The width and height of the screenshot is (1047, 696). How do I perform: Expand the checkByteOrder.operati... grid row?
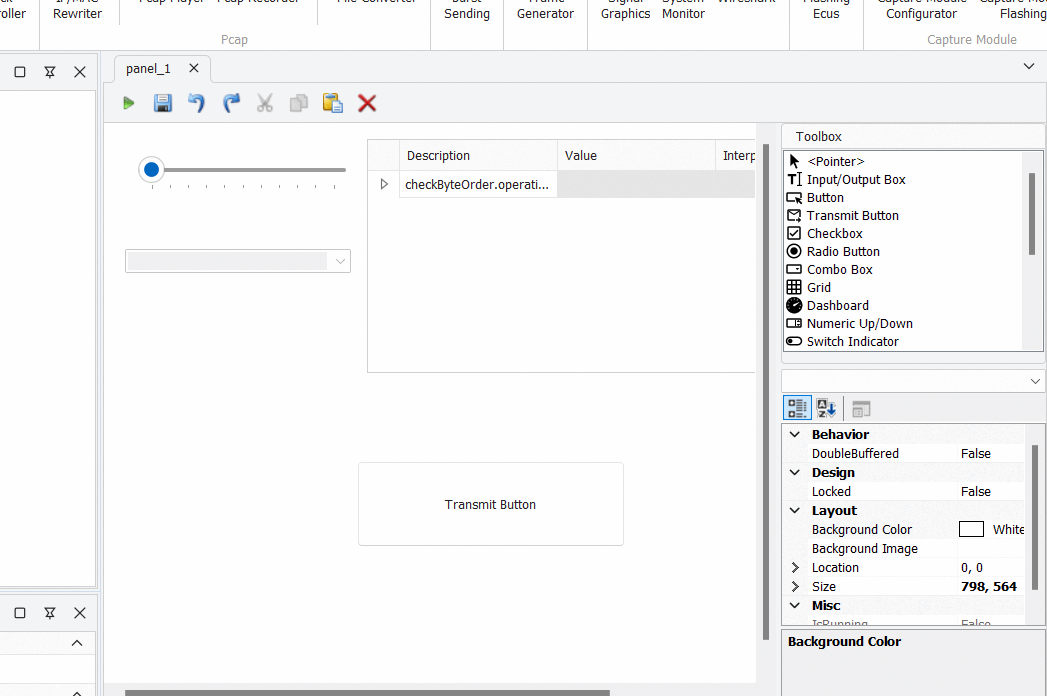pos(384,184)
